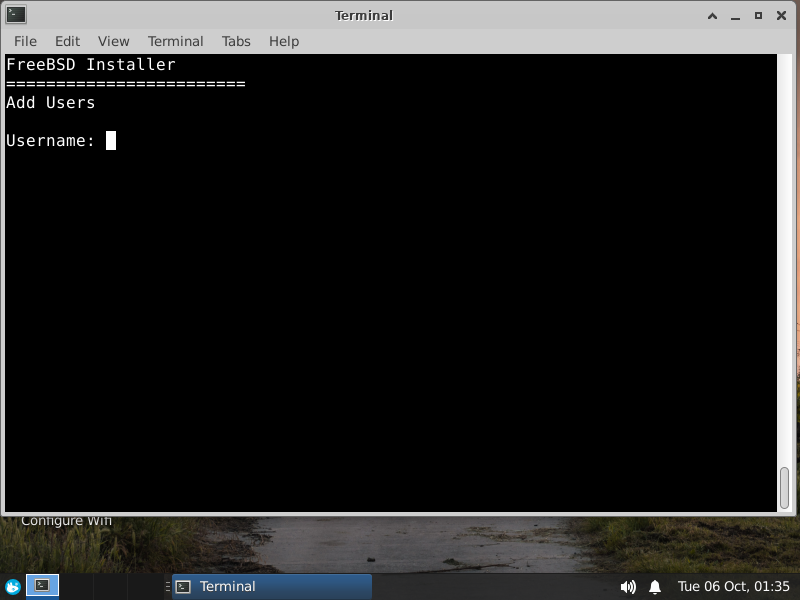
Task: Open the Edit menu
Action: (x=67, y=41)
